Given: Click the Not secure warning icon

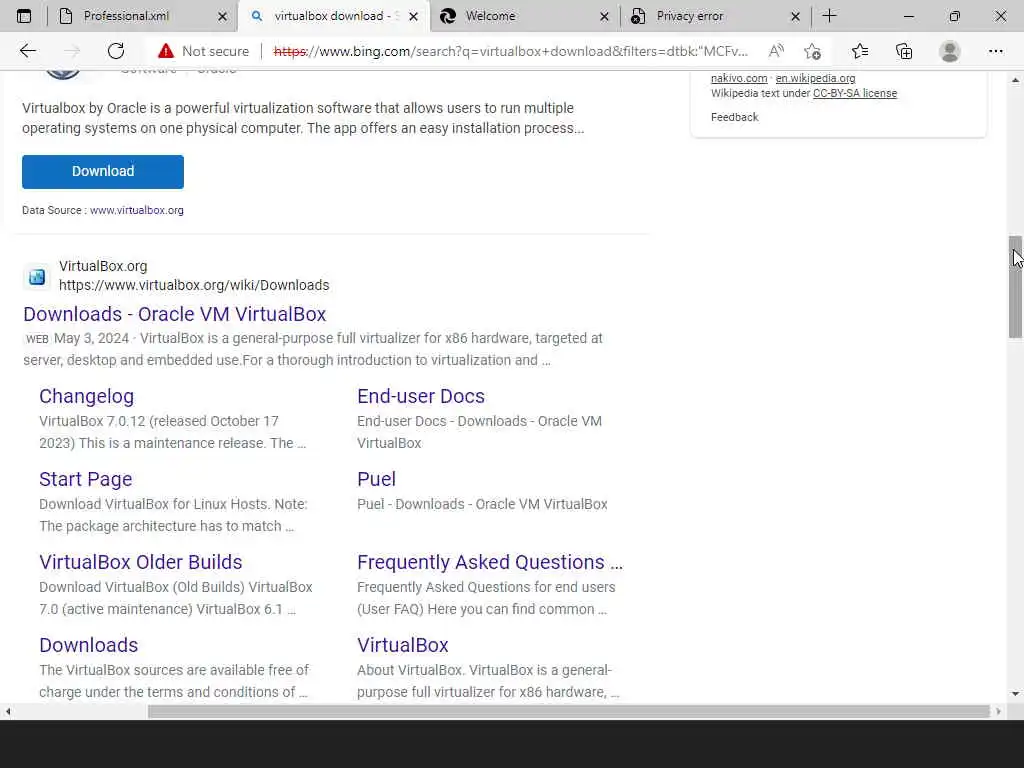Looking at the screenshot, I should 166,51.
